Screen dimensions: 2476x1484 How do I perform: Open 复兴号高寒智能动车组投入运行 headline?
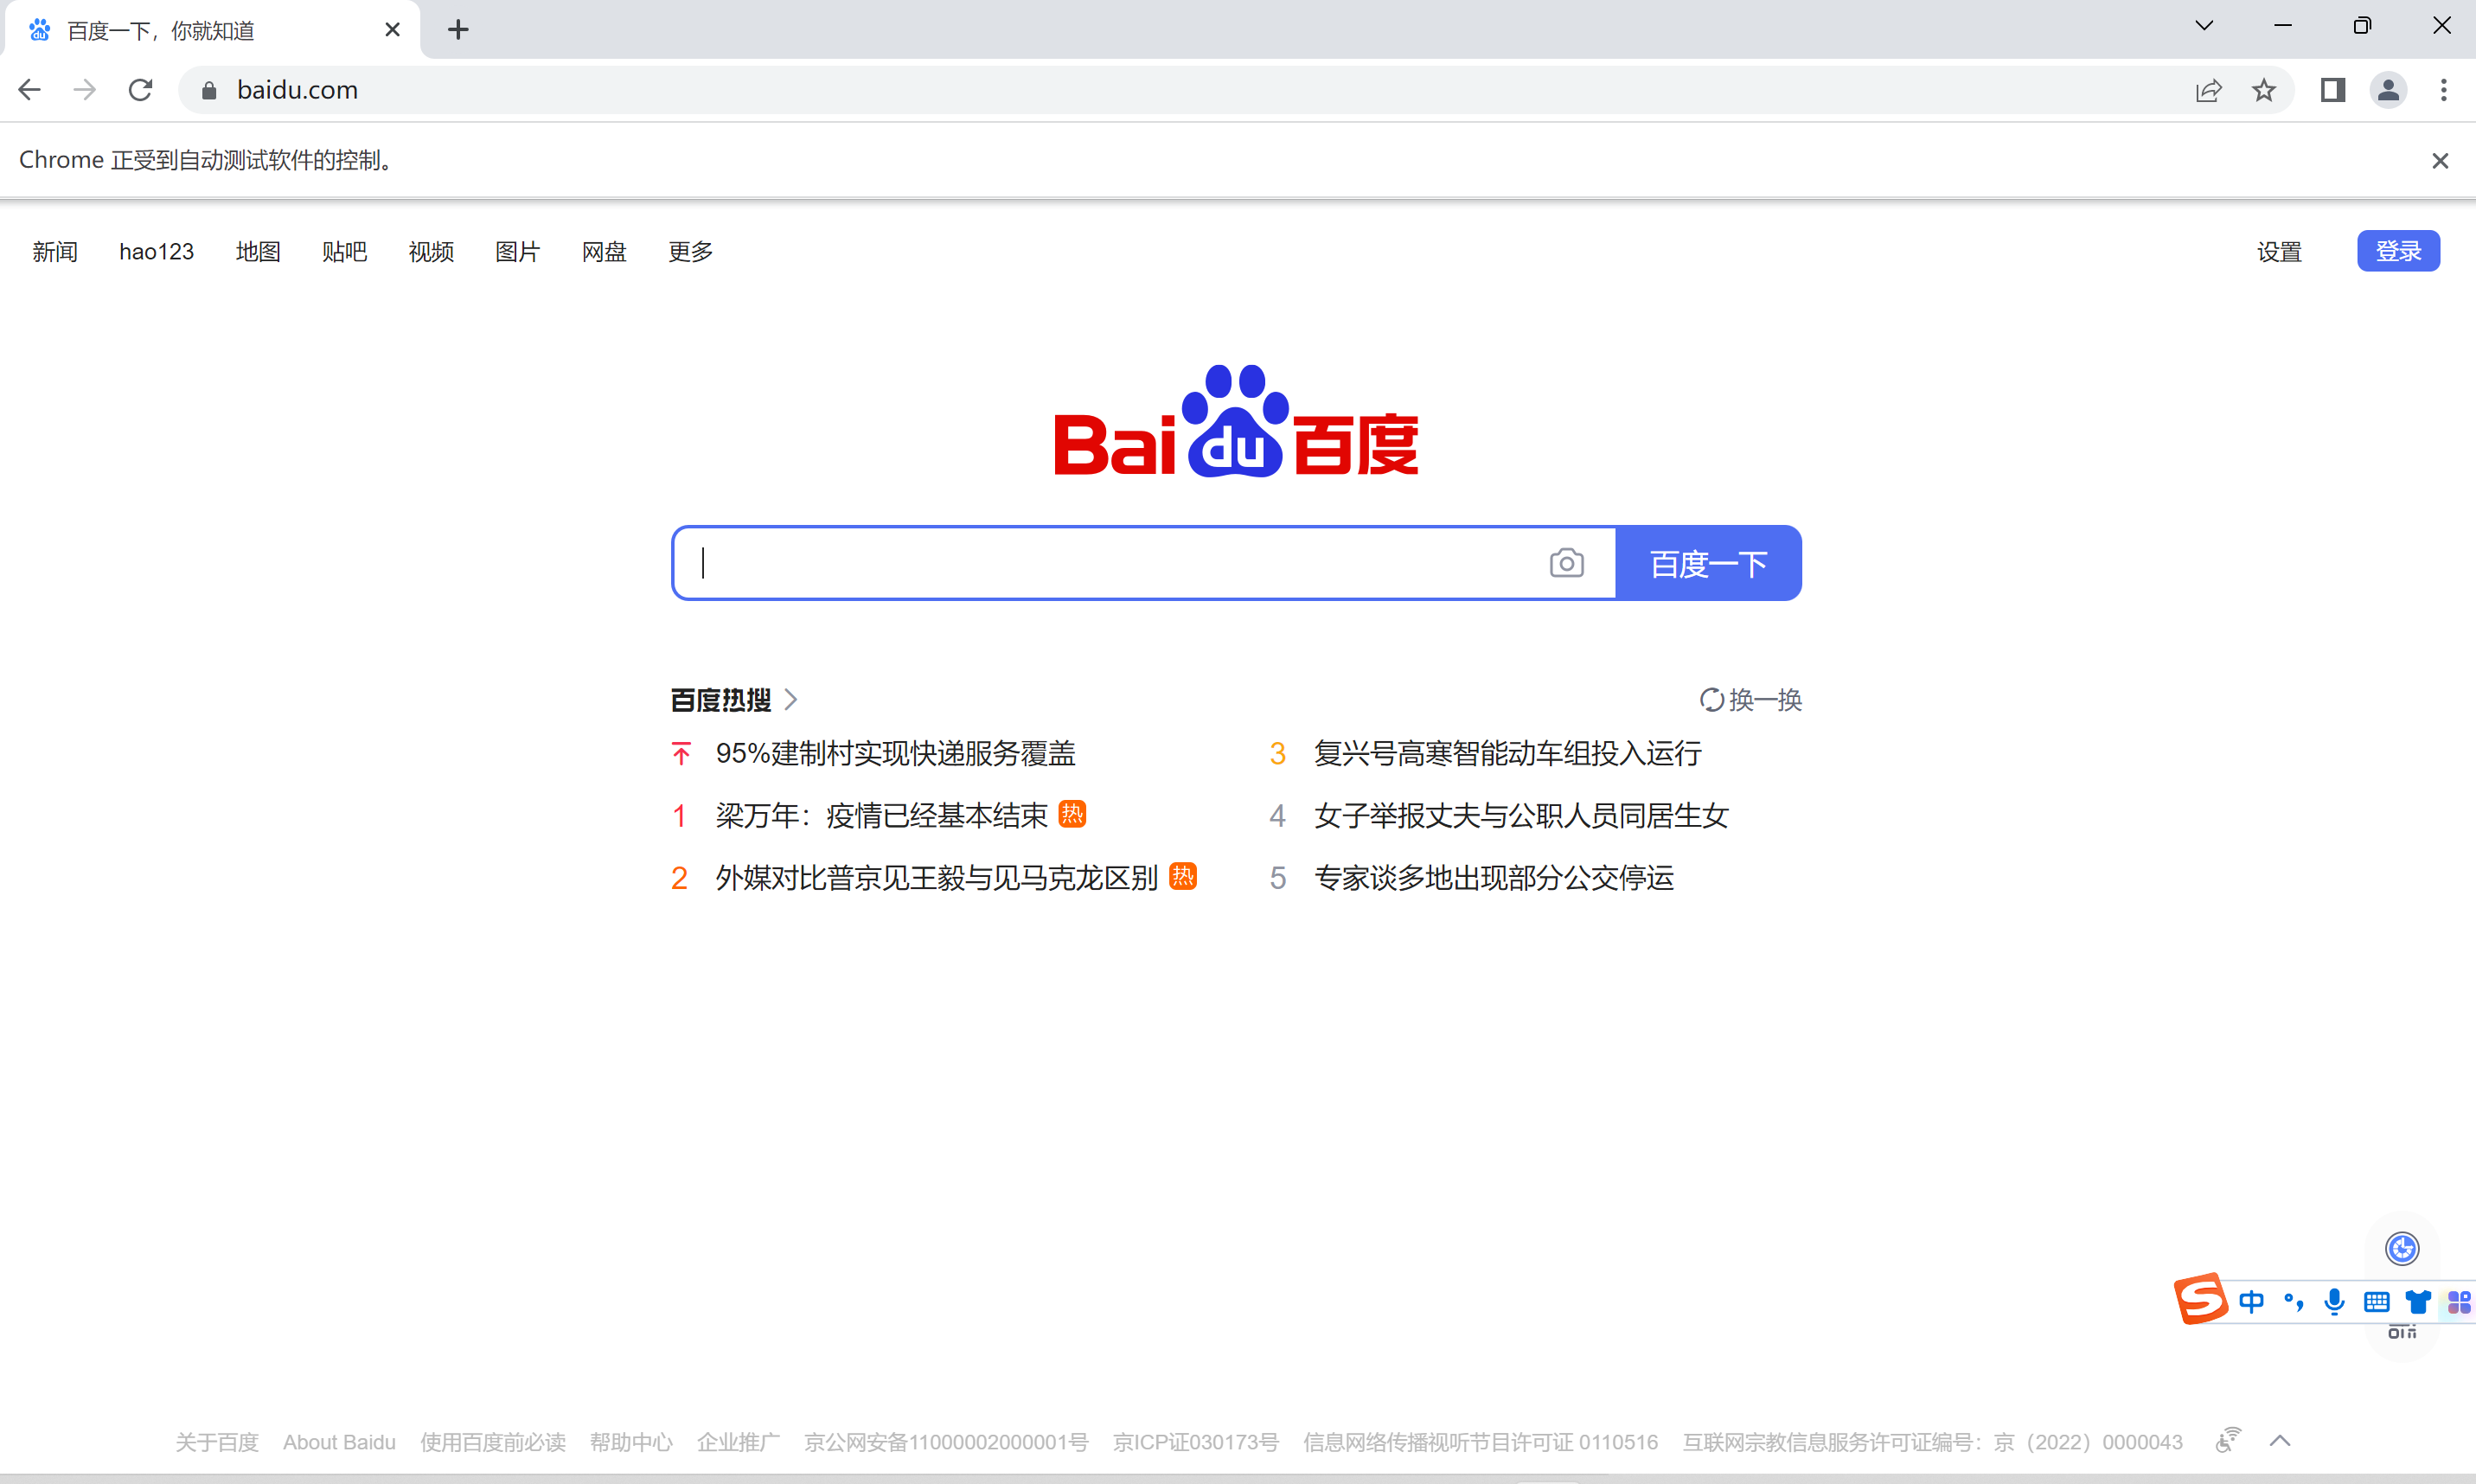pyautogui.click(x=1507, y=753)
